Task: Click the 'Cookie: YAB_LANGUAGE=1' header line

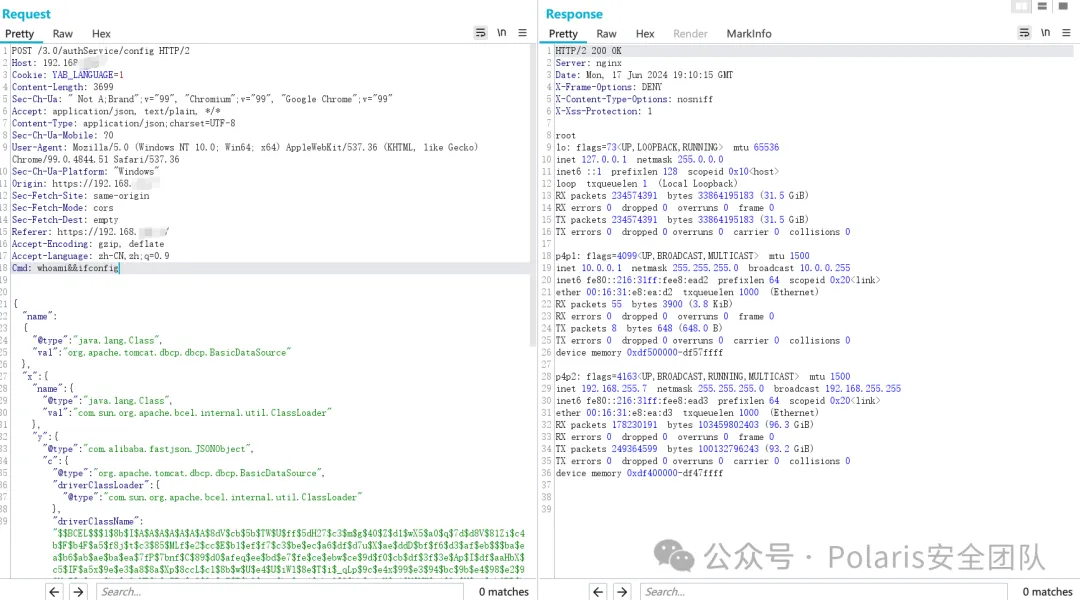Action: tap(68, 75)
